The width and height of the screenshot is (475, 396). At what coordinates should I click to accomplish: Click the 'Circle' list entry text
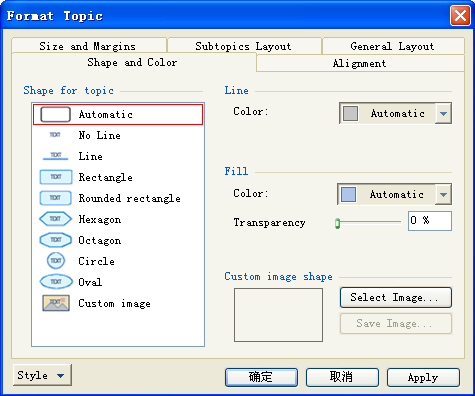tap(96, 261)
